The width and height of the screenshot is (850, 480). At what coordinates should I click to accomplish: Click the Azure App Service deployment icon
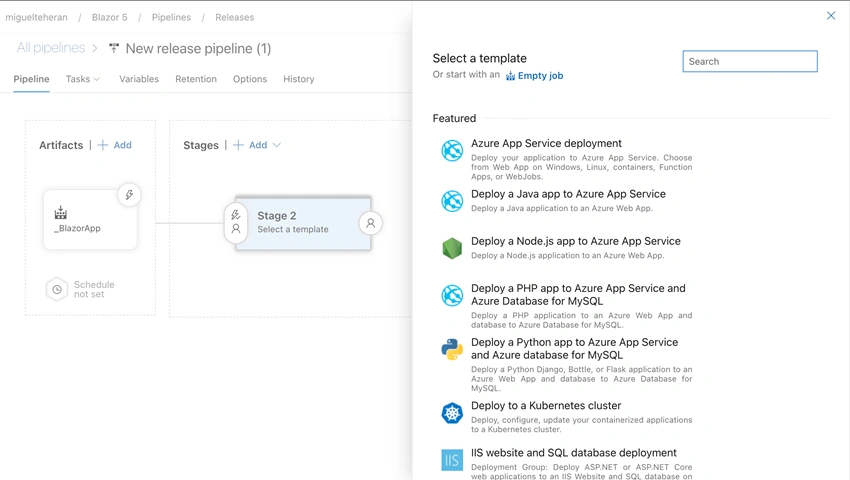click(452, 151)
